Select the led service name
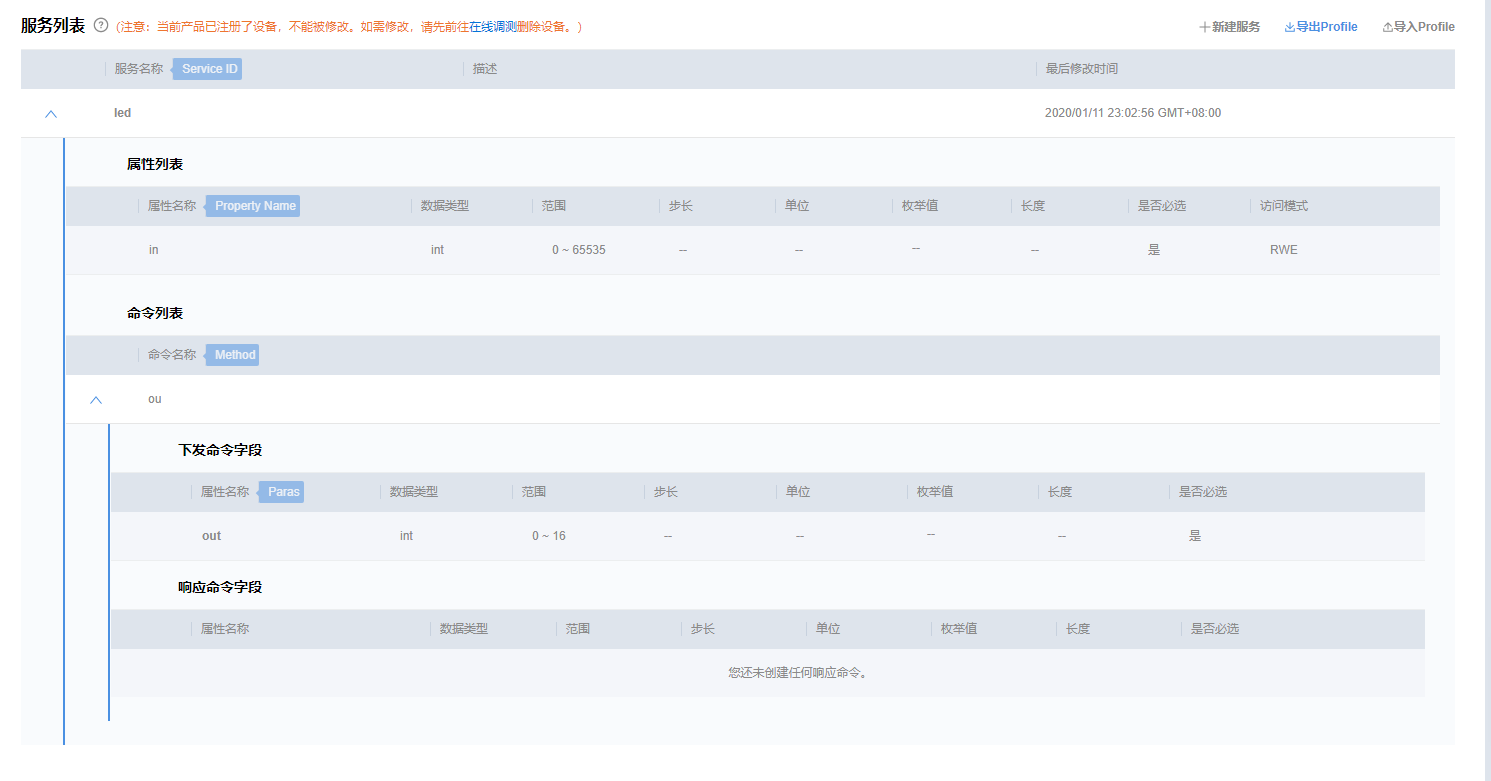 (123, 113)
